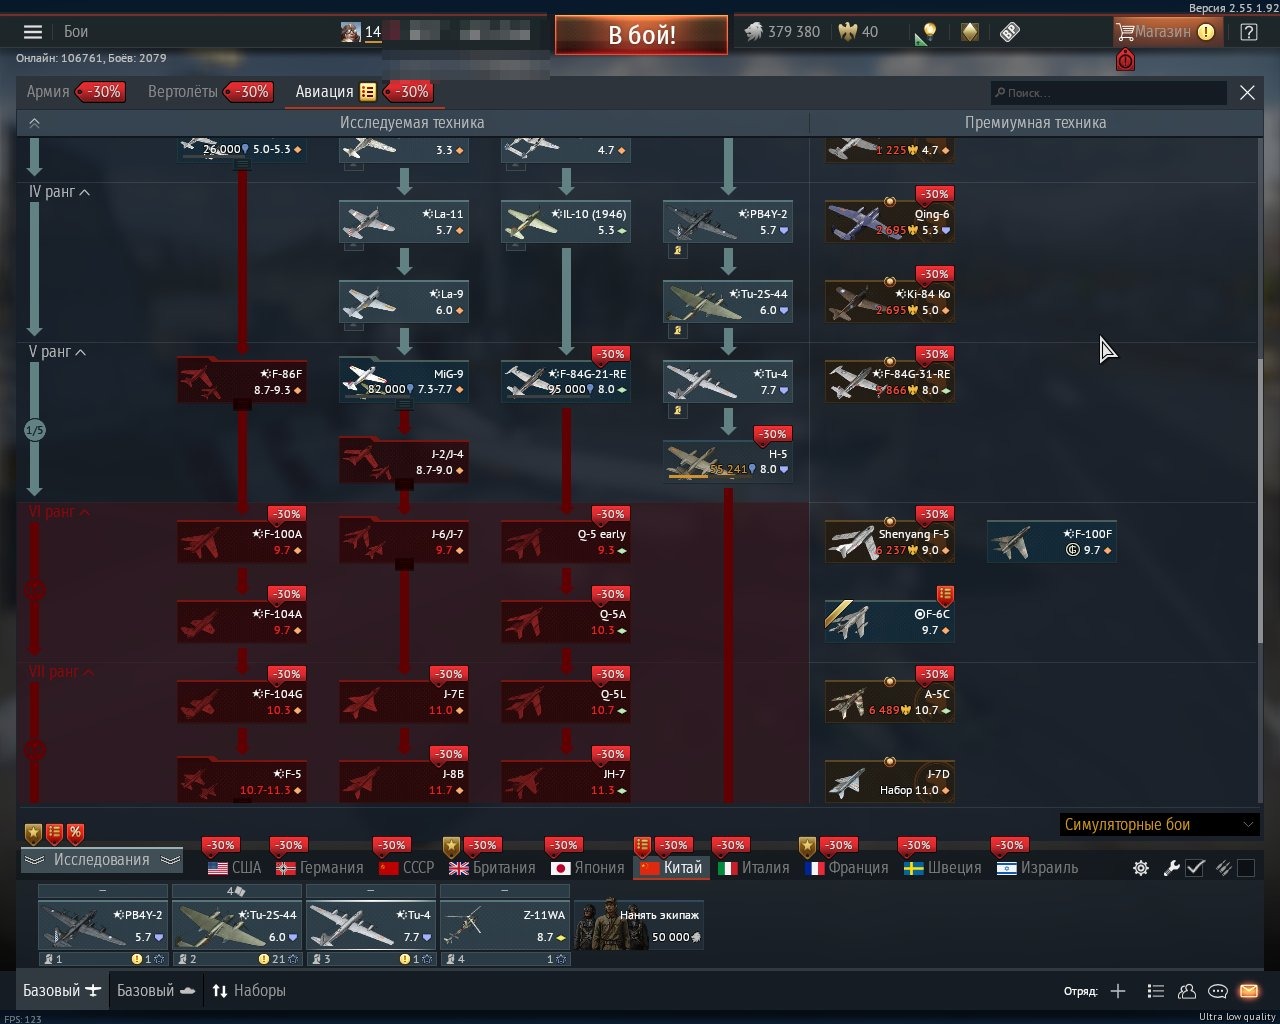Image resolution: width=1280 pixels, height=1024 pixels.
Task: Switch to the Авиация tab
Action: point(324,92)
